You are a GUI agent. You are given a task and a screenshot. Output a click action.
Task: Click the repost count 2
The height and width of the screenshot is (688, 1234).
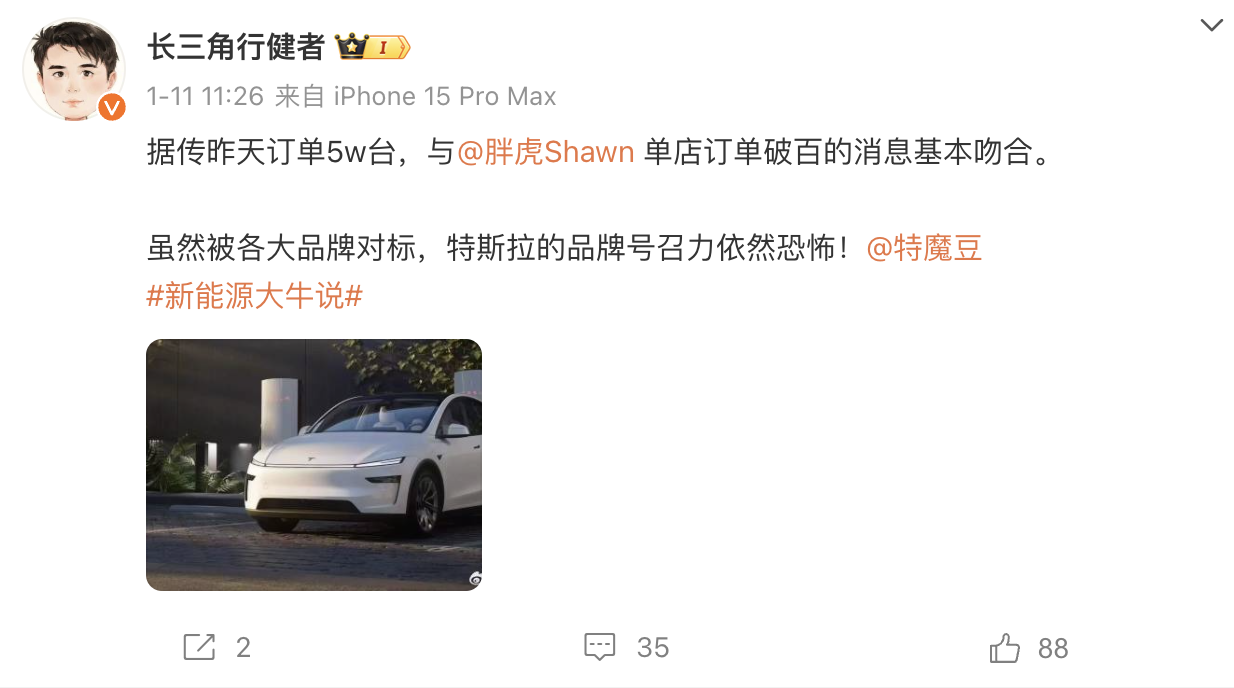pos(243,648)
